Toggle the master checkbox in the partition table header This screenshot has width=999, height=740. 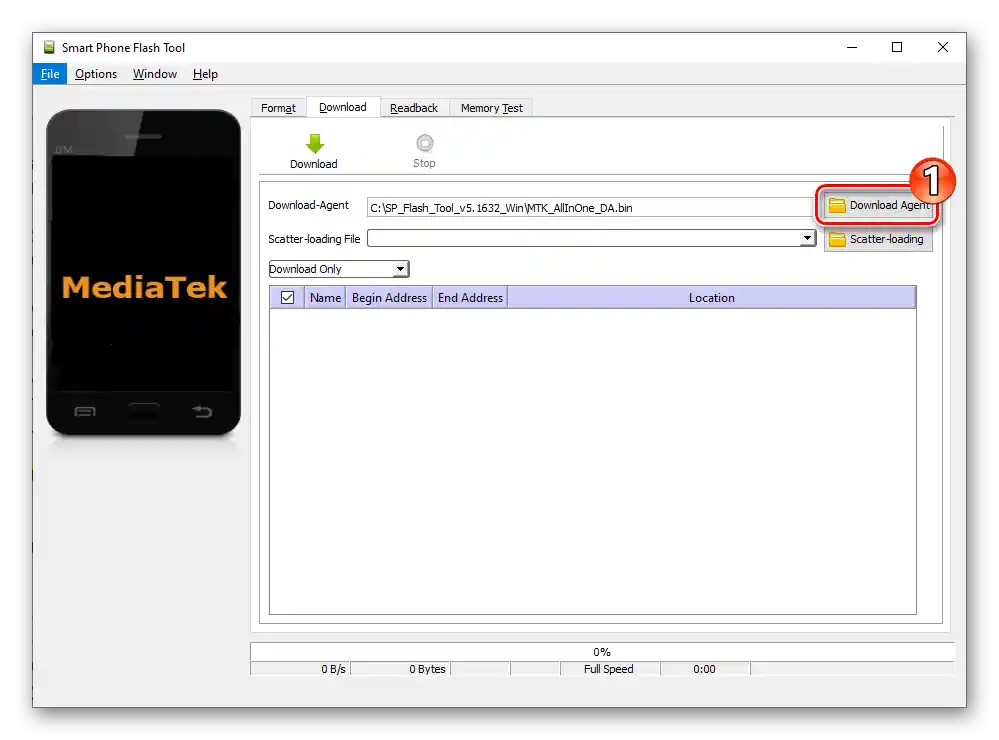pos(286,296)
